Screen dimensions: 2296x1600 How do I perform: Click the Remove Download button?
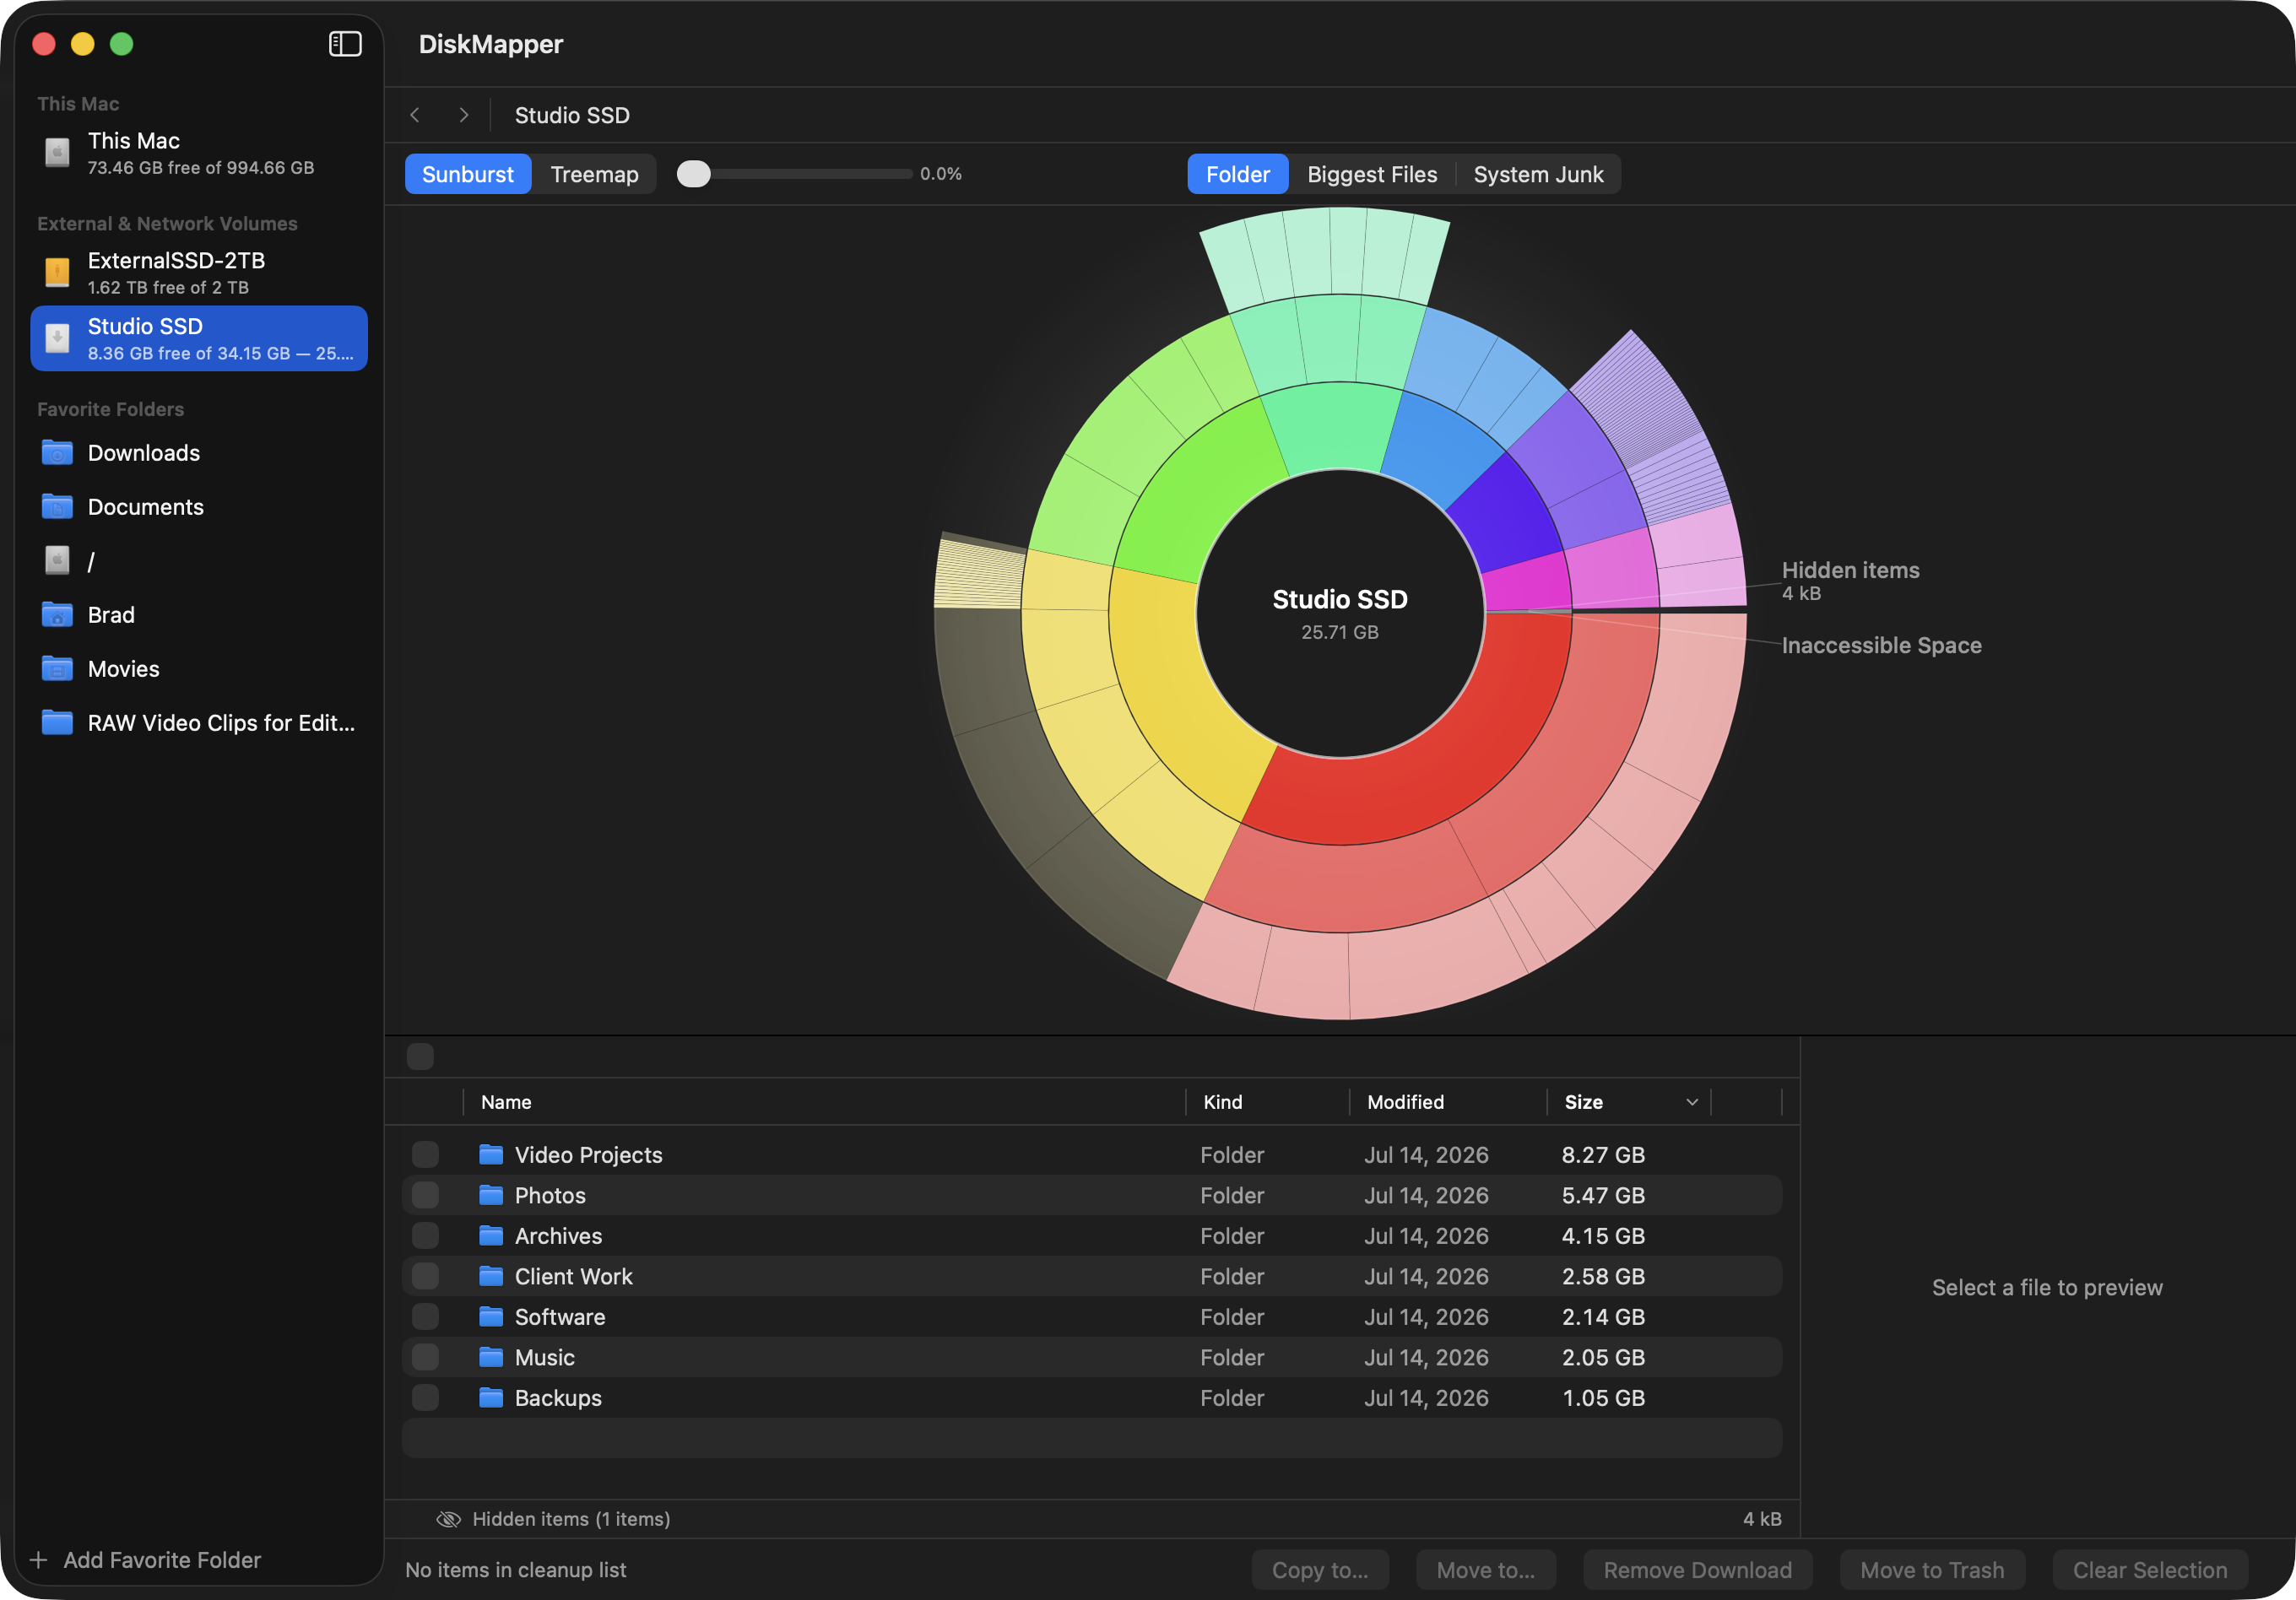tap(1697, 1570)
